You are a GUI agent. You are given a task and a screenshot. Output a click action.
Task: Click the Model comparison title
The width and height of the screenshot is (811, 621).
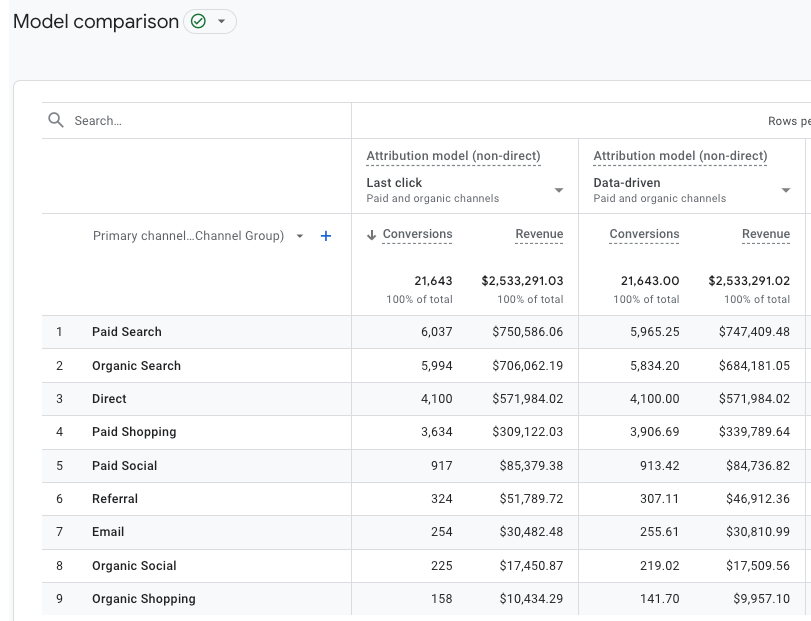(96, 22)
